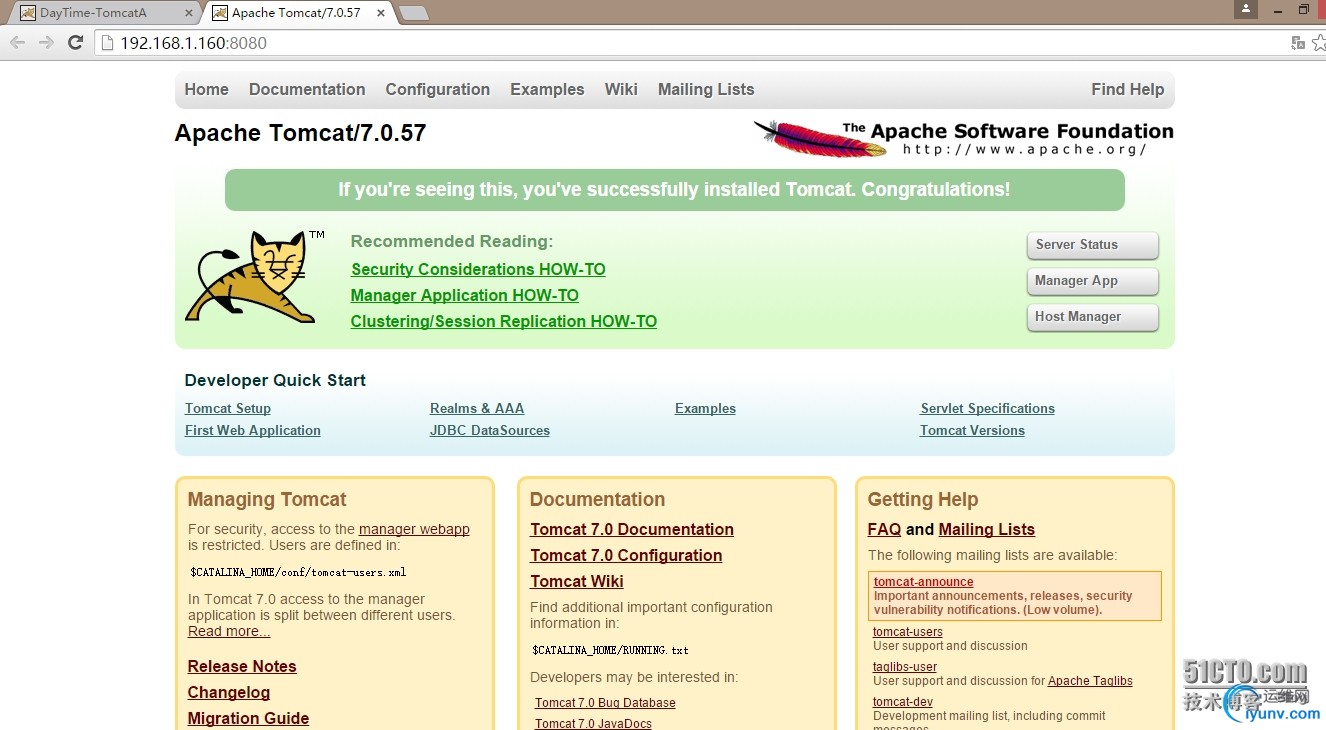The height and width of the screenshot is (730, 1326).
Task: Open Examples in the top navigation bar
Action: [x=547, y=89]
